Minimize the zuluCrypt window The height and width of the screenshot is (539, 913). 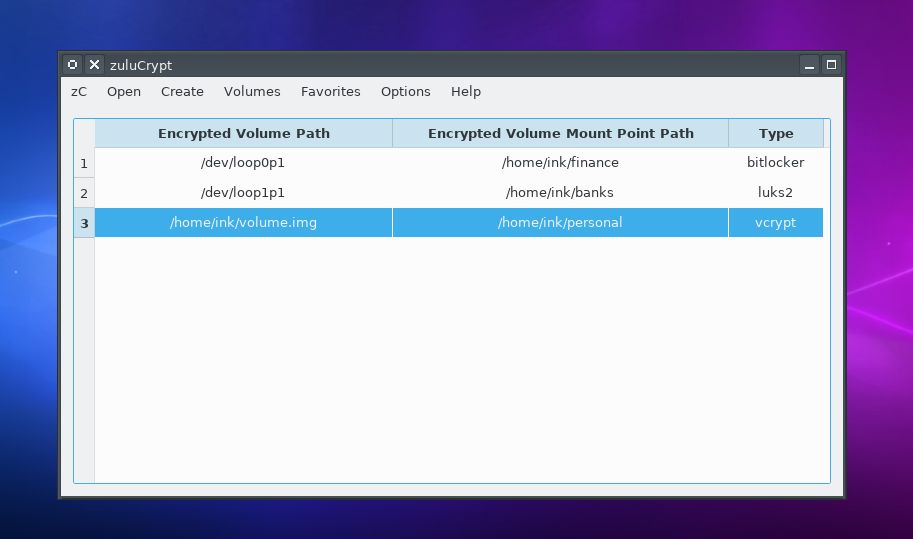(810, 65)
